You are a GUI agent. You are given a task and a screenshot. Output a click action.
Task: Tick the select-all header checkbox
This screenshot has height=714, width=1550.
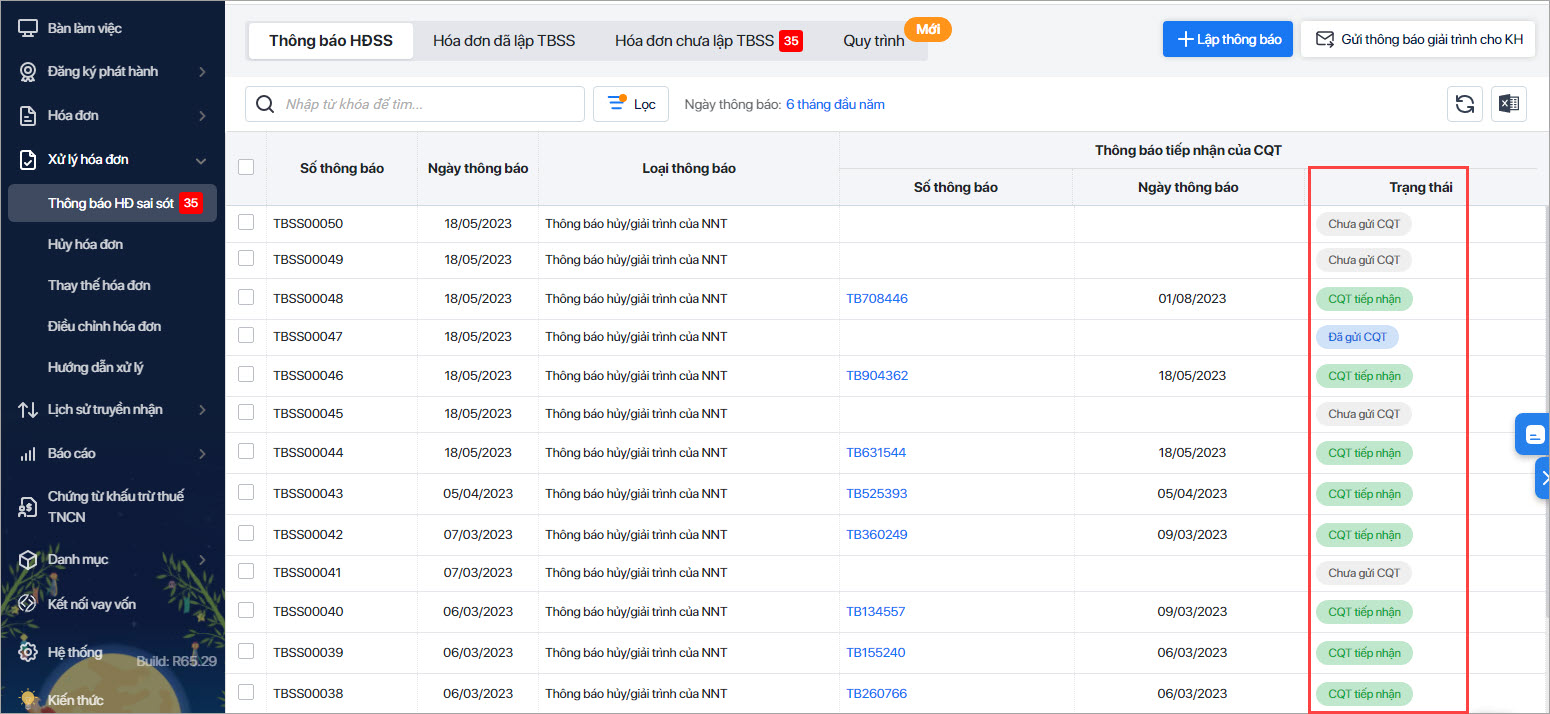[246, 167]
